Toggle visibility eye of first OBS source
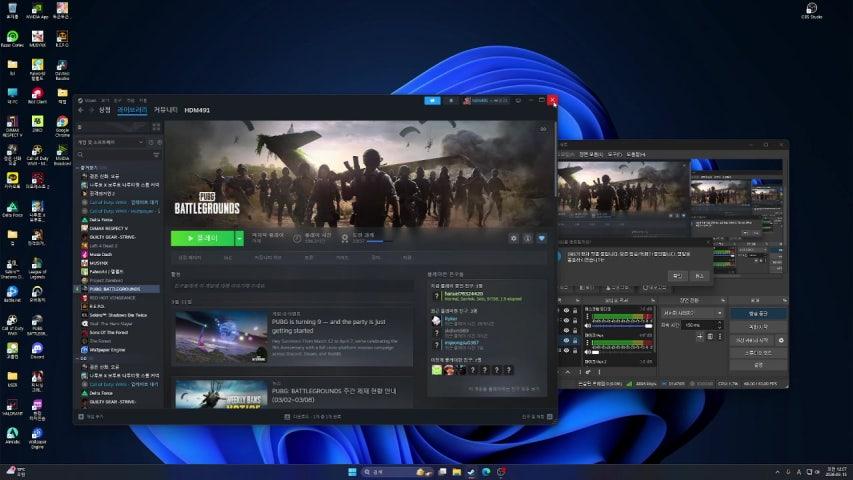The width and height of the screenshot is (853, 480). pos(566,310)
